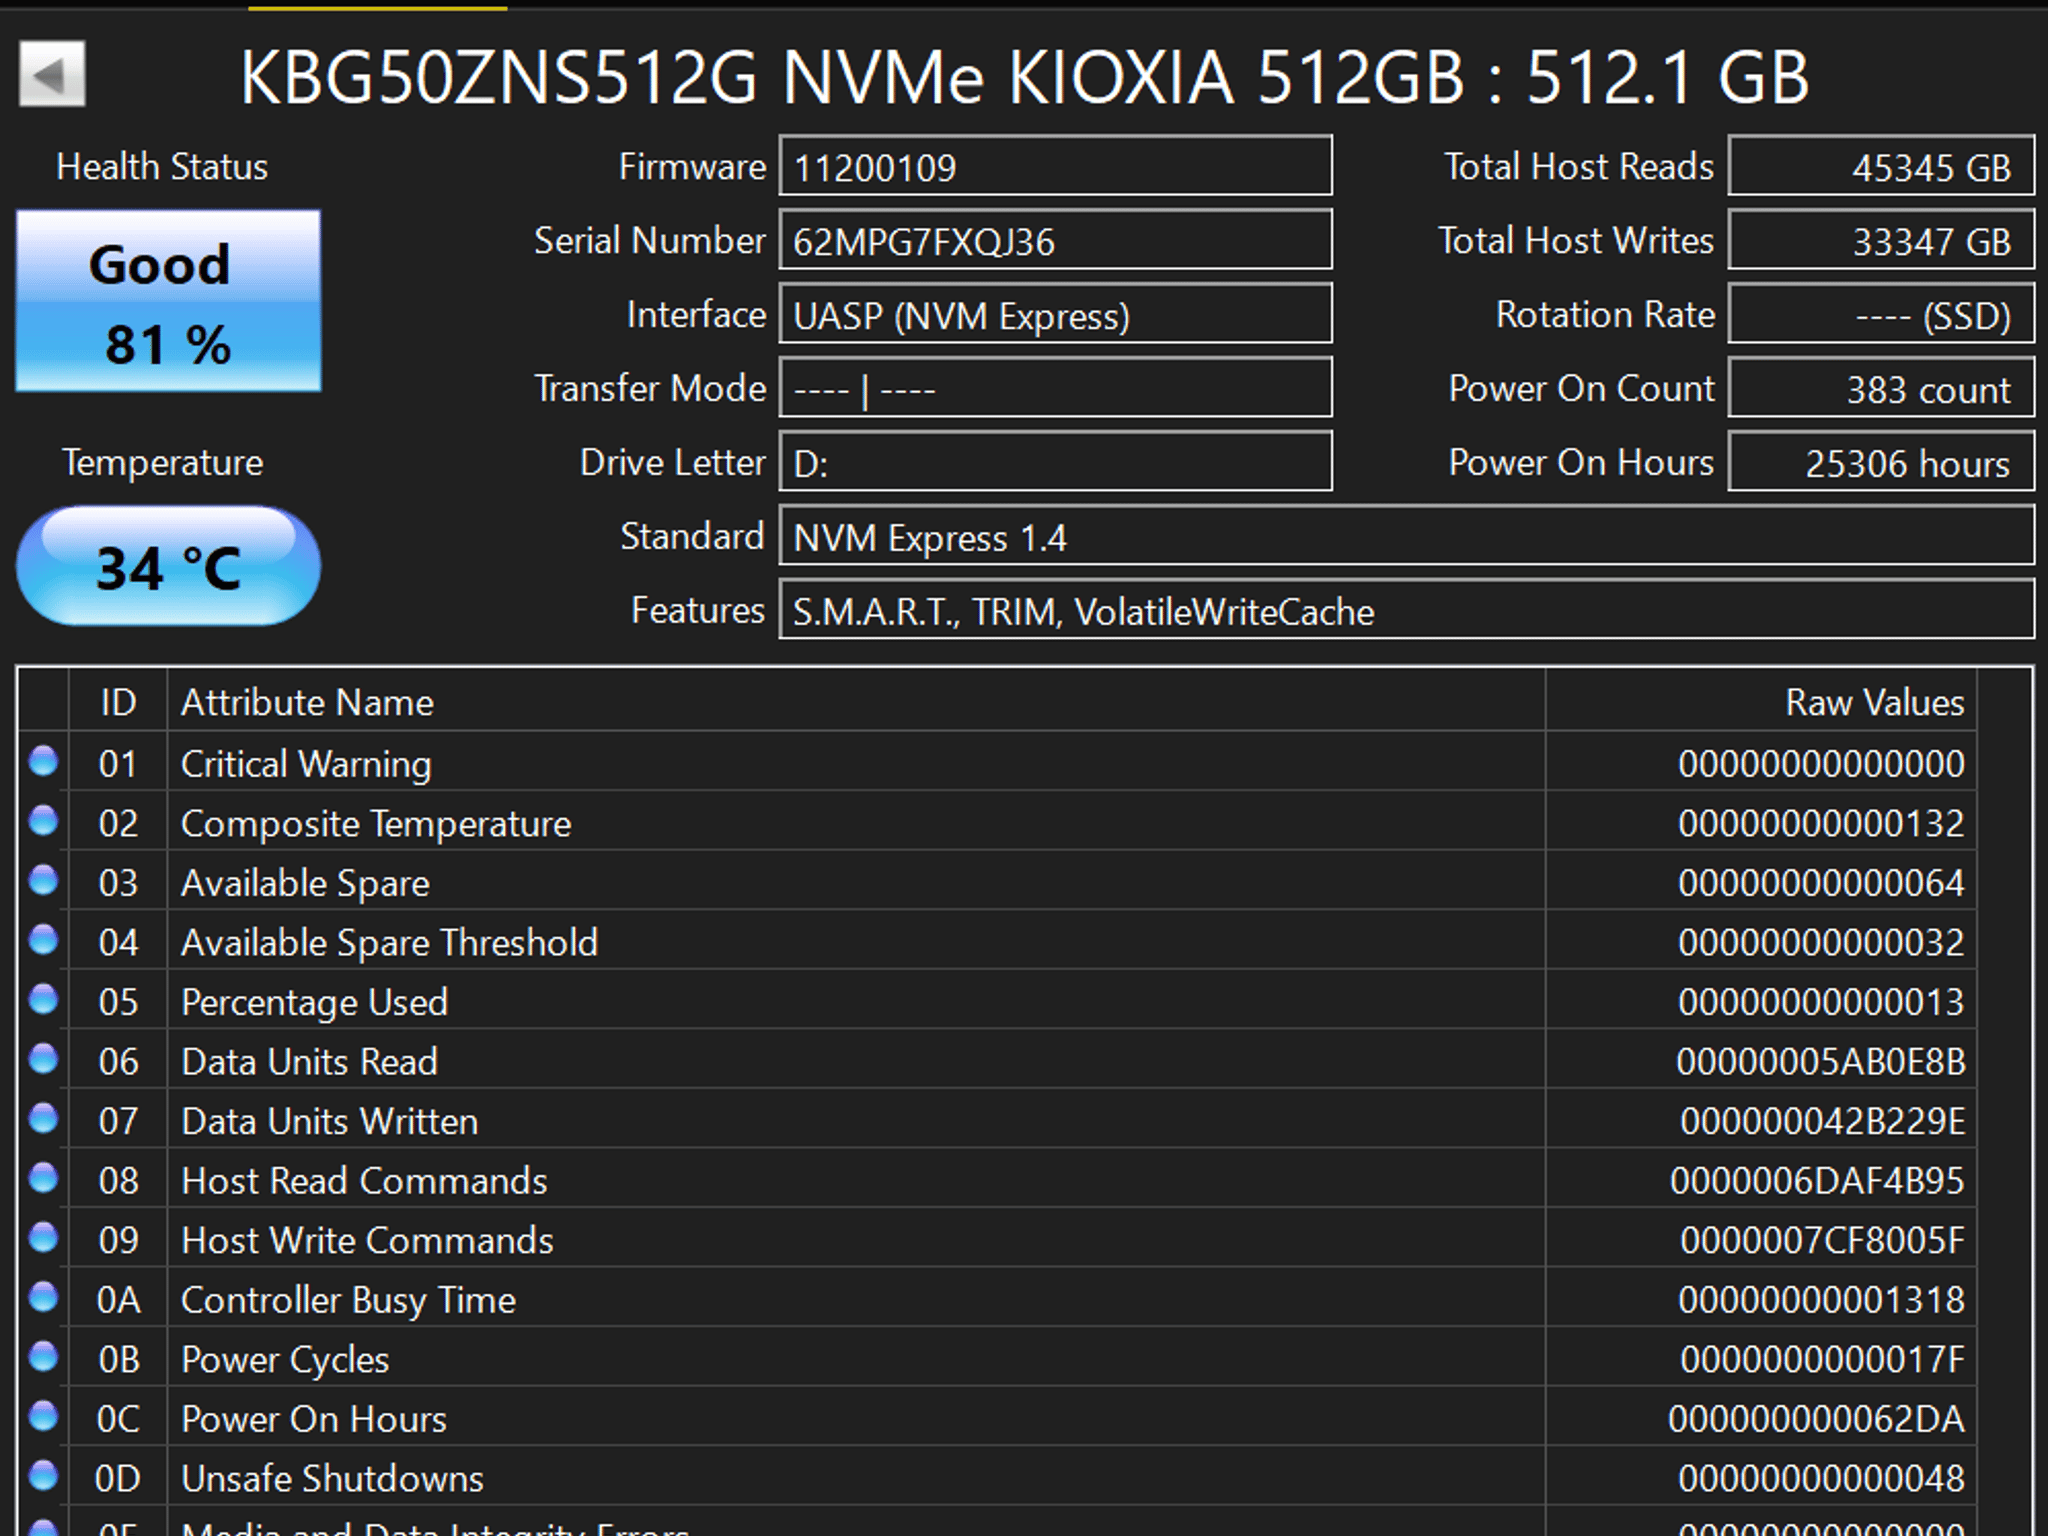Screen dimensions: 2048x1536
Task: Click raw value 00000000000064
Action: (1821, 883)
